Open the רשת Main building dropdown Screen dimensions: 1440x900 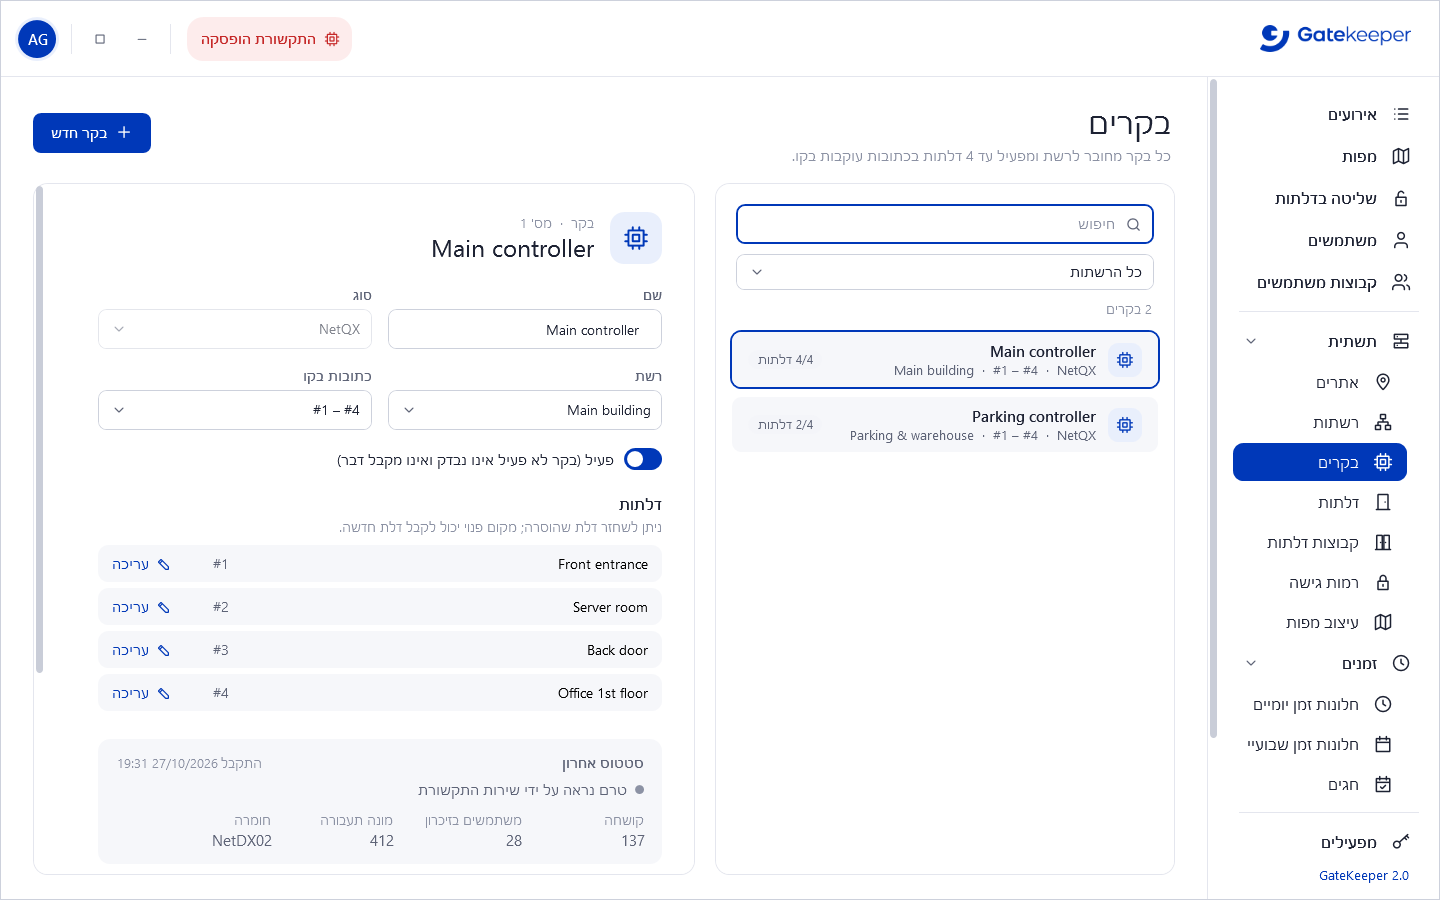coord(525,410)
